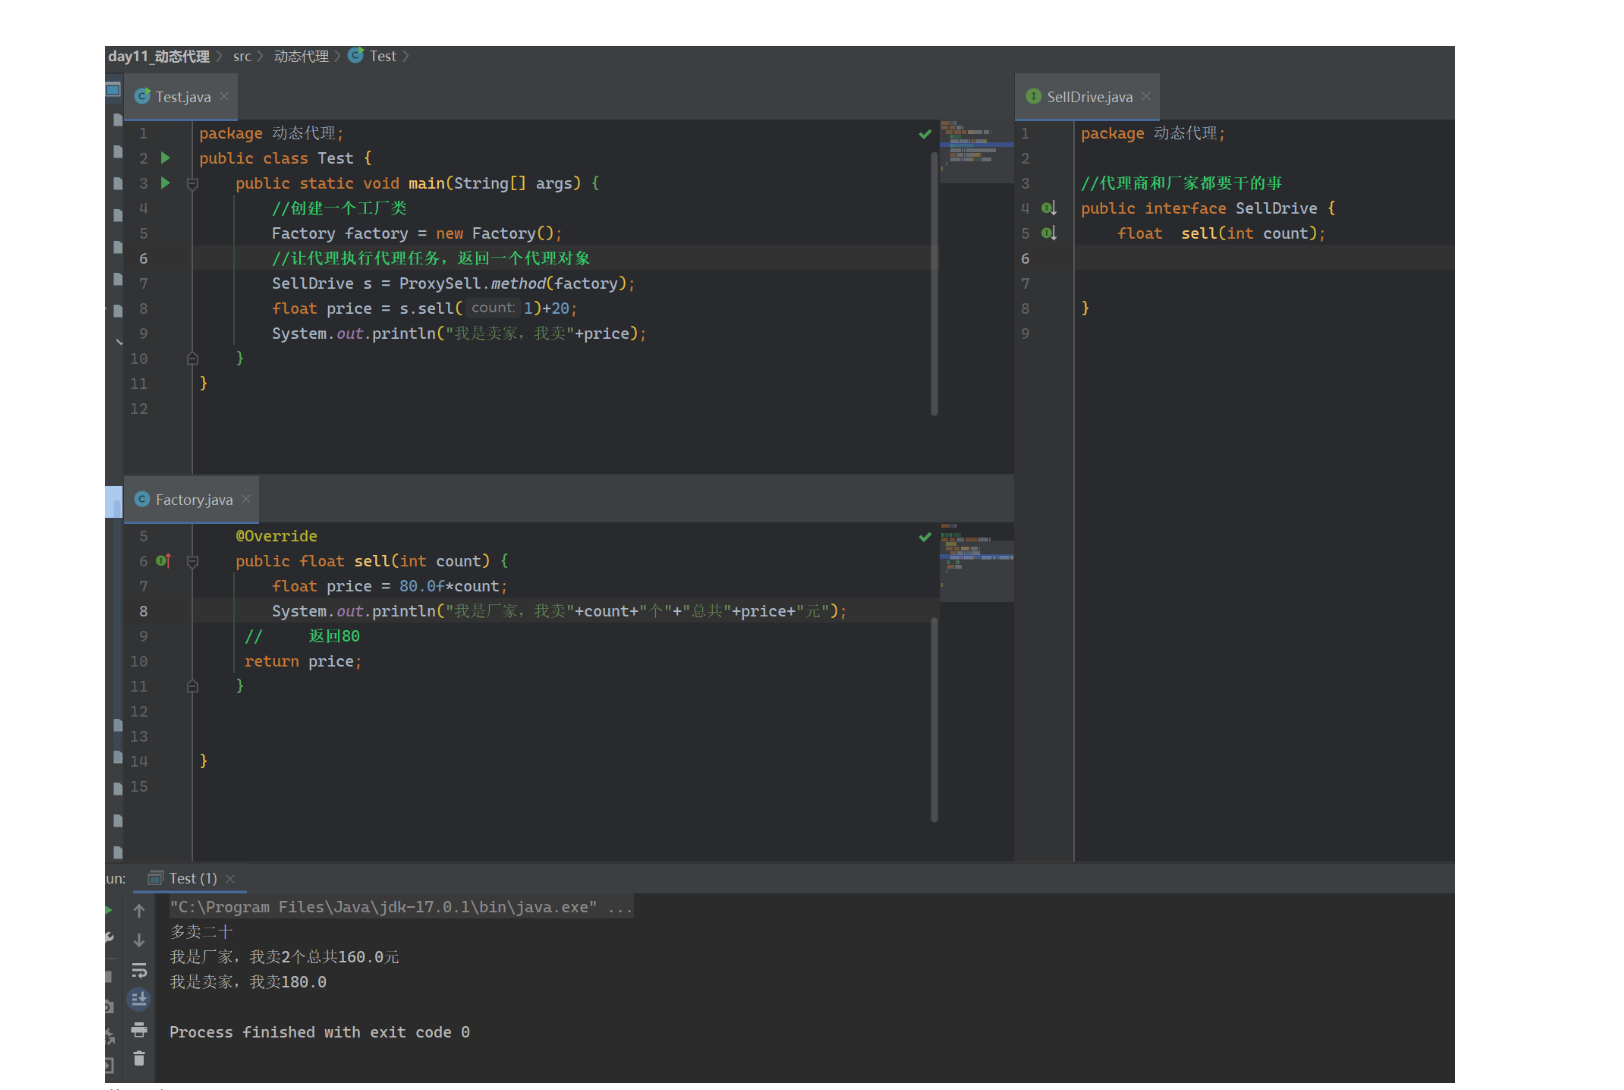Click the SellDrive.java interface icon in its tab

(x=1034, y=96)
